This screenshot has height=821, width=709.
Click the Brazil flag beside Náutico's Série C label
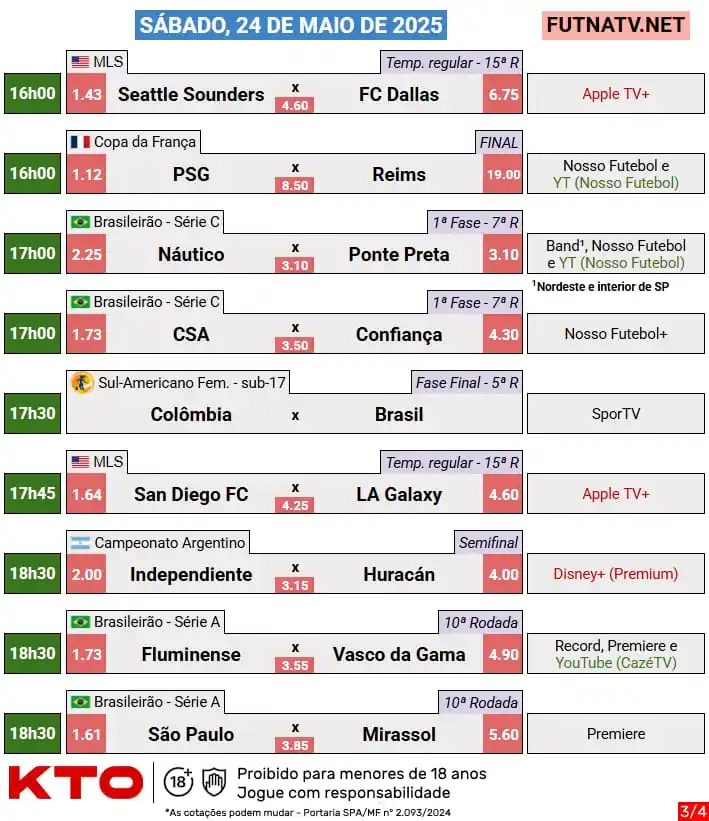tap(80, 222)
